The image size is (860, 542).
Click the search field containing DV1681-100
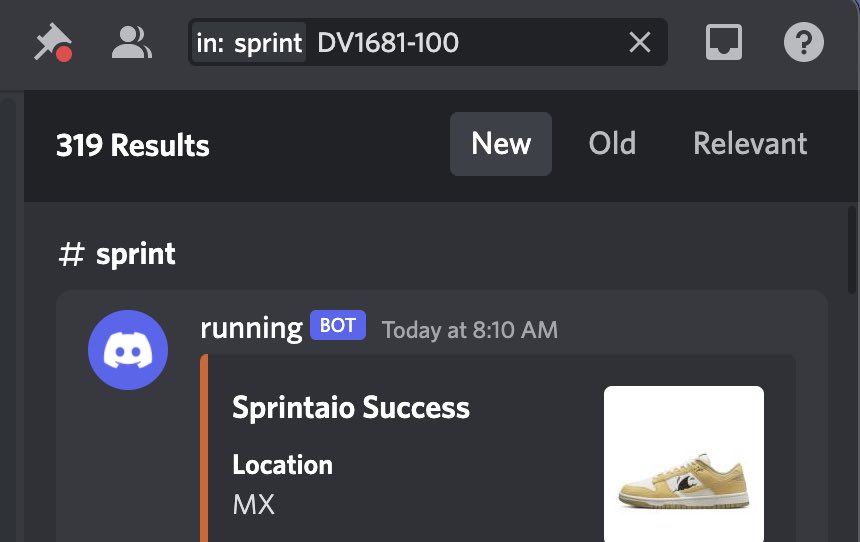tap(428, 42)
